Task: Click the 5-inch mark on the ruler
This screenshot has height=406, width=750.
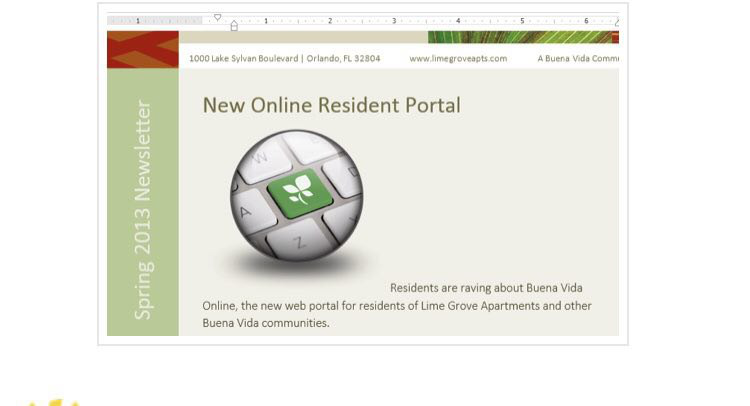Action: point(522,20)
